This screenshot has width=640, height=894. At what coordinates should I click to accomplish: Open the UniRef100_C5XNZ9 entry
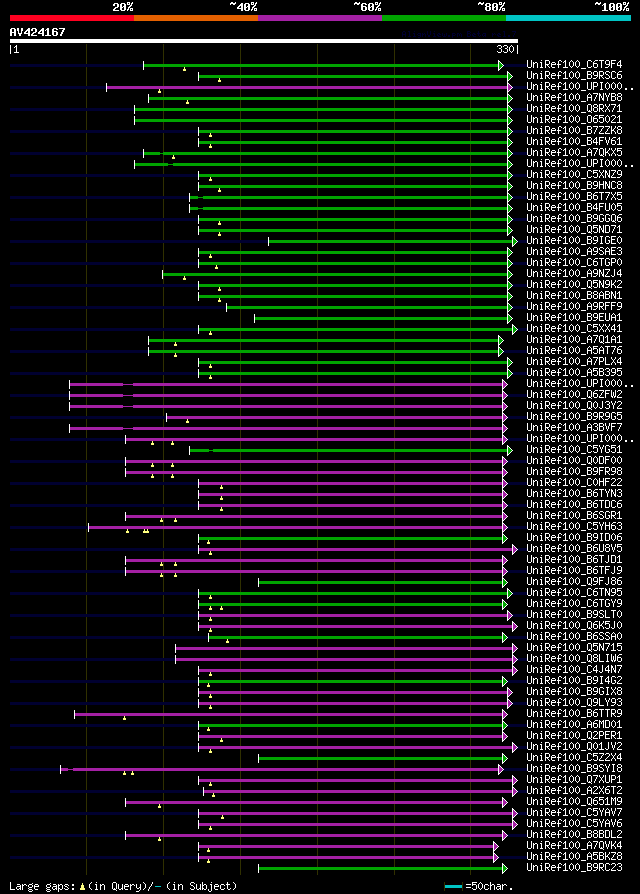pos(574,174)
